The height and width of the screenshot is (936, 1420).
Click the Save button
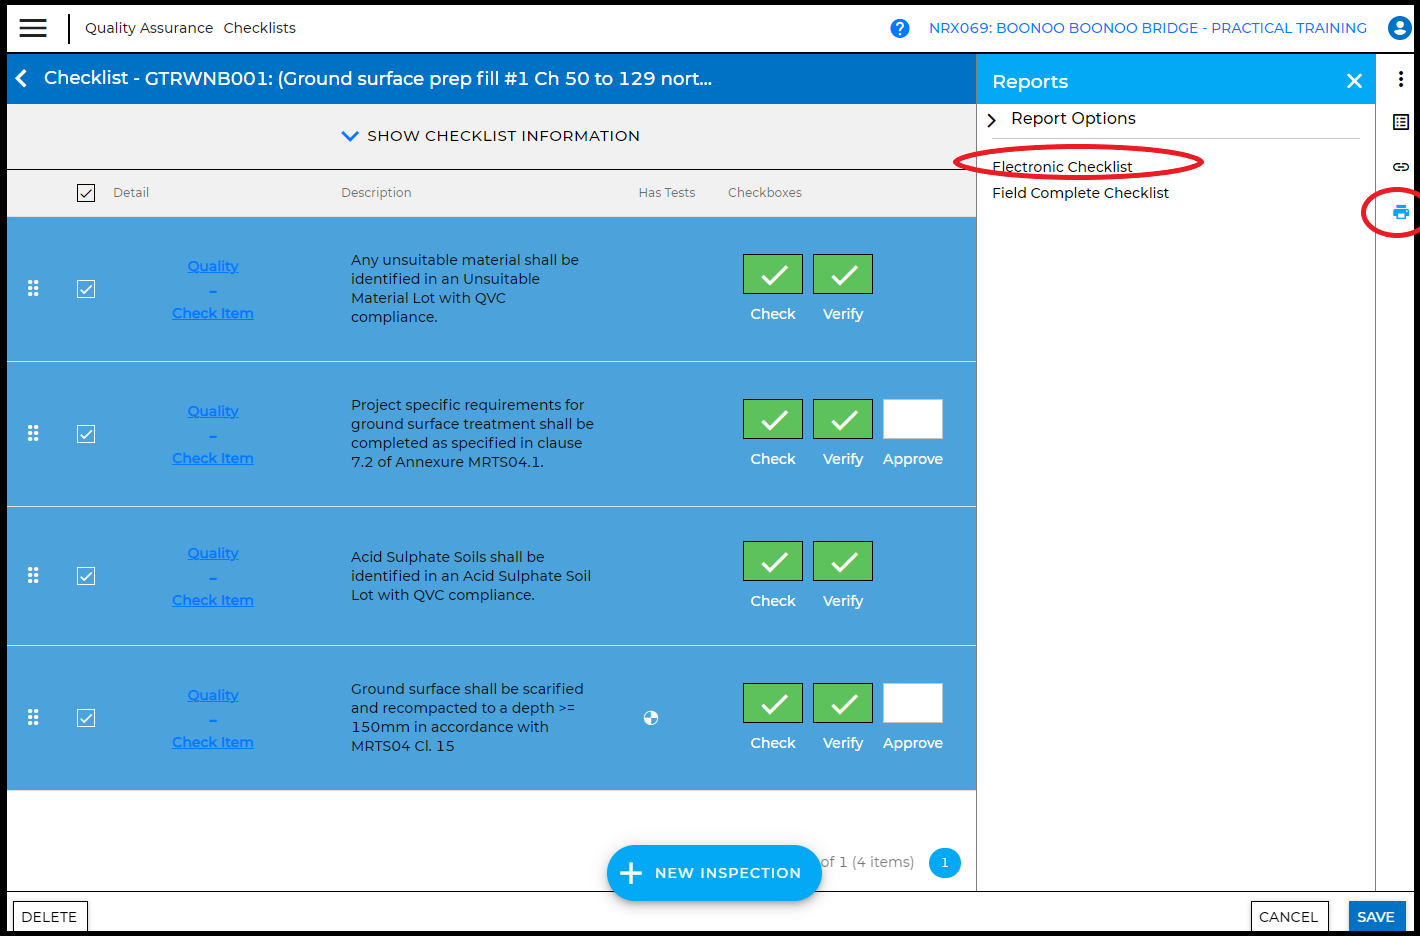(x=1375, y=917)
